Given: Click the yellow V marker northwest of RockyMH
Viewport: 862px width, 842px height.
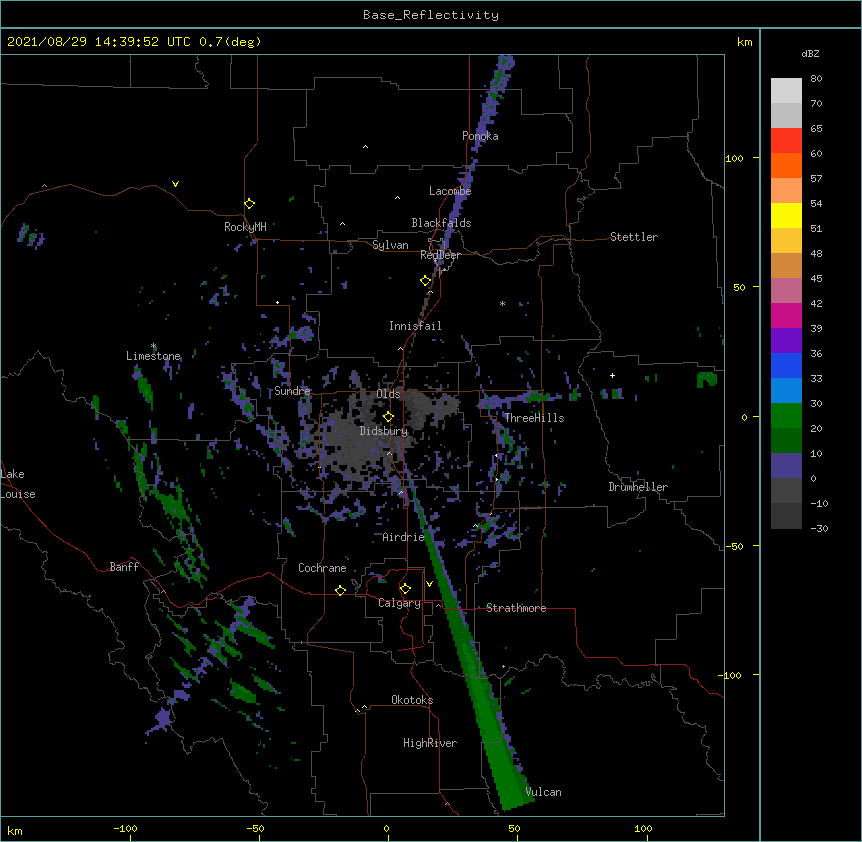Looking at the screenshot, I should tap(175, 184).
